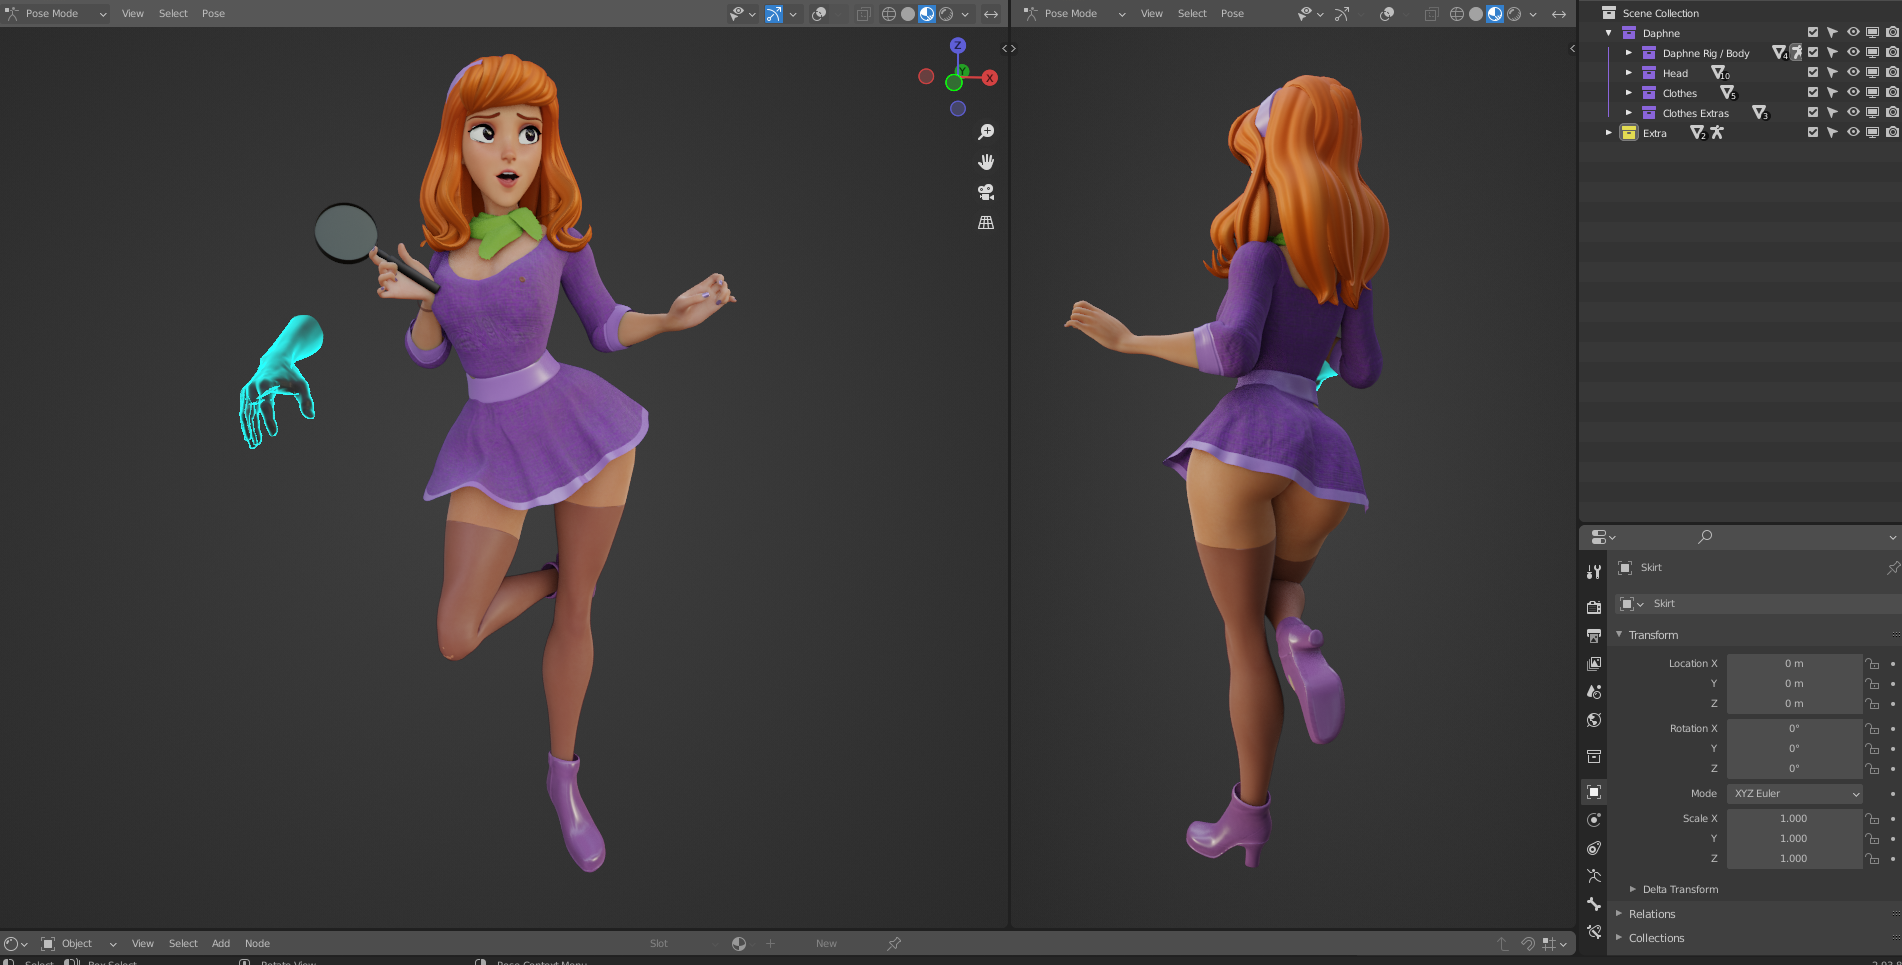The height and width of the screenshot is (965, 1902).
Task: Open Add menu in node editor
Action: (221, 944)
